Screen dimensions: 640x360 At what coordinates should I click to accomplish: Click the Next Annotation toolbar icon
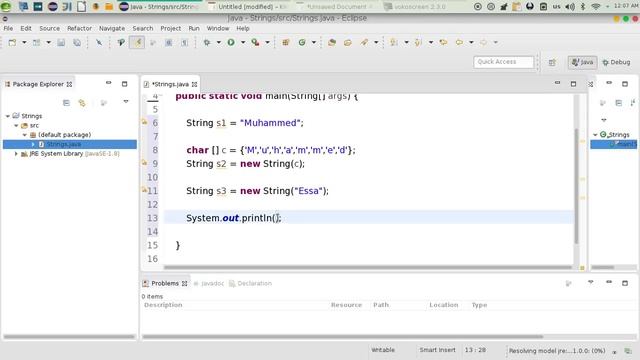pyautogui.click(x=394, y=42)
